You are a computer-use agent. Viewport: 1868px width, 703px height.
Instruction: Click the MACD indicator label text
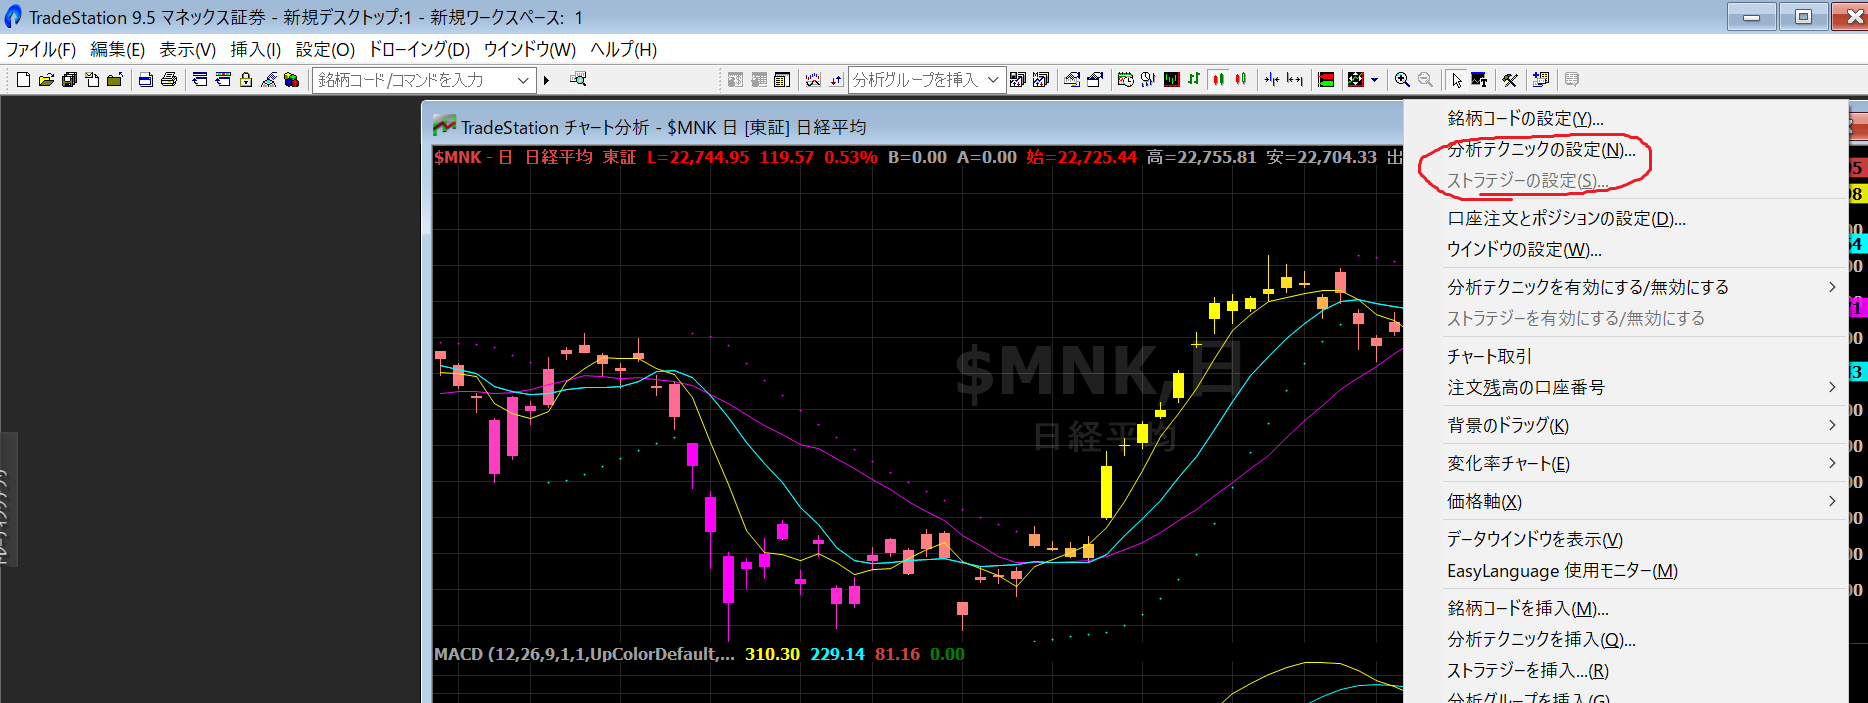[x=584, y=654]
